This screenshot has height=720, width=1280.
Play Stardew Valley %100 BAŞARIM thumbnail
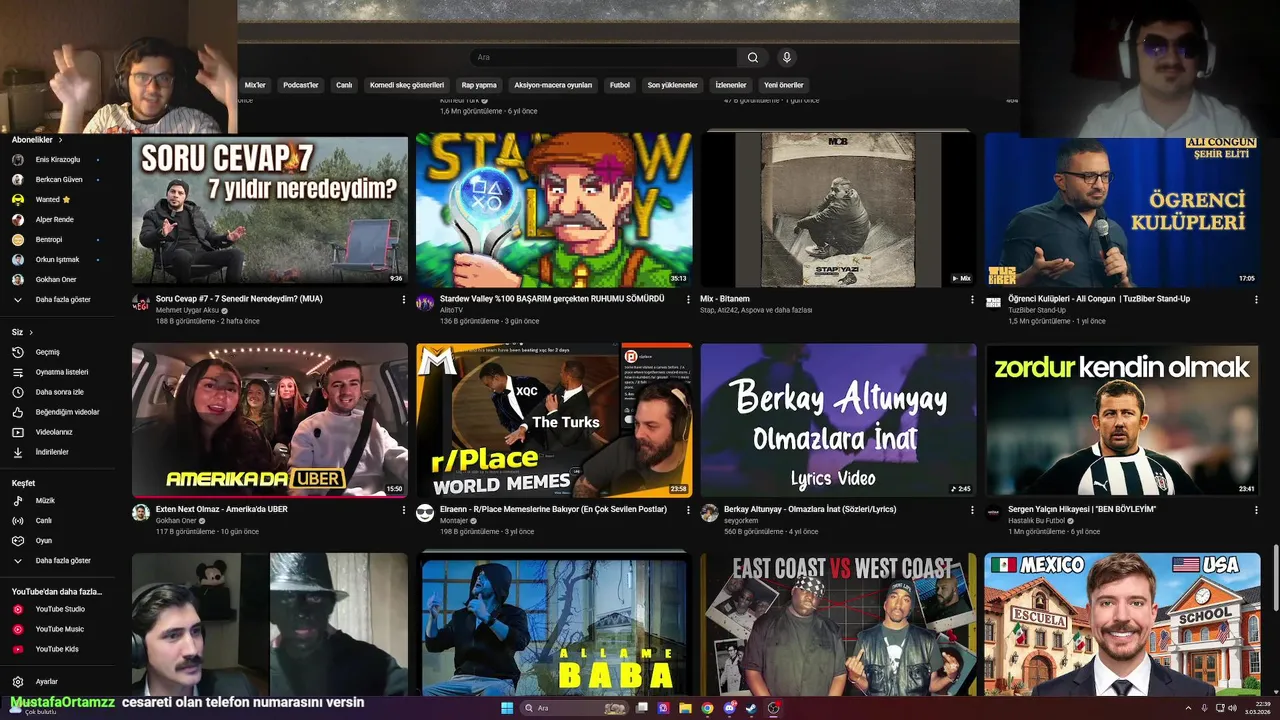[x=554, y=210]
